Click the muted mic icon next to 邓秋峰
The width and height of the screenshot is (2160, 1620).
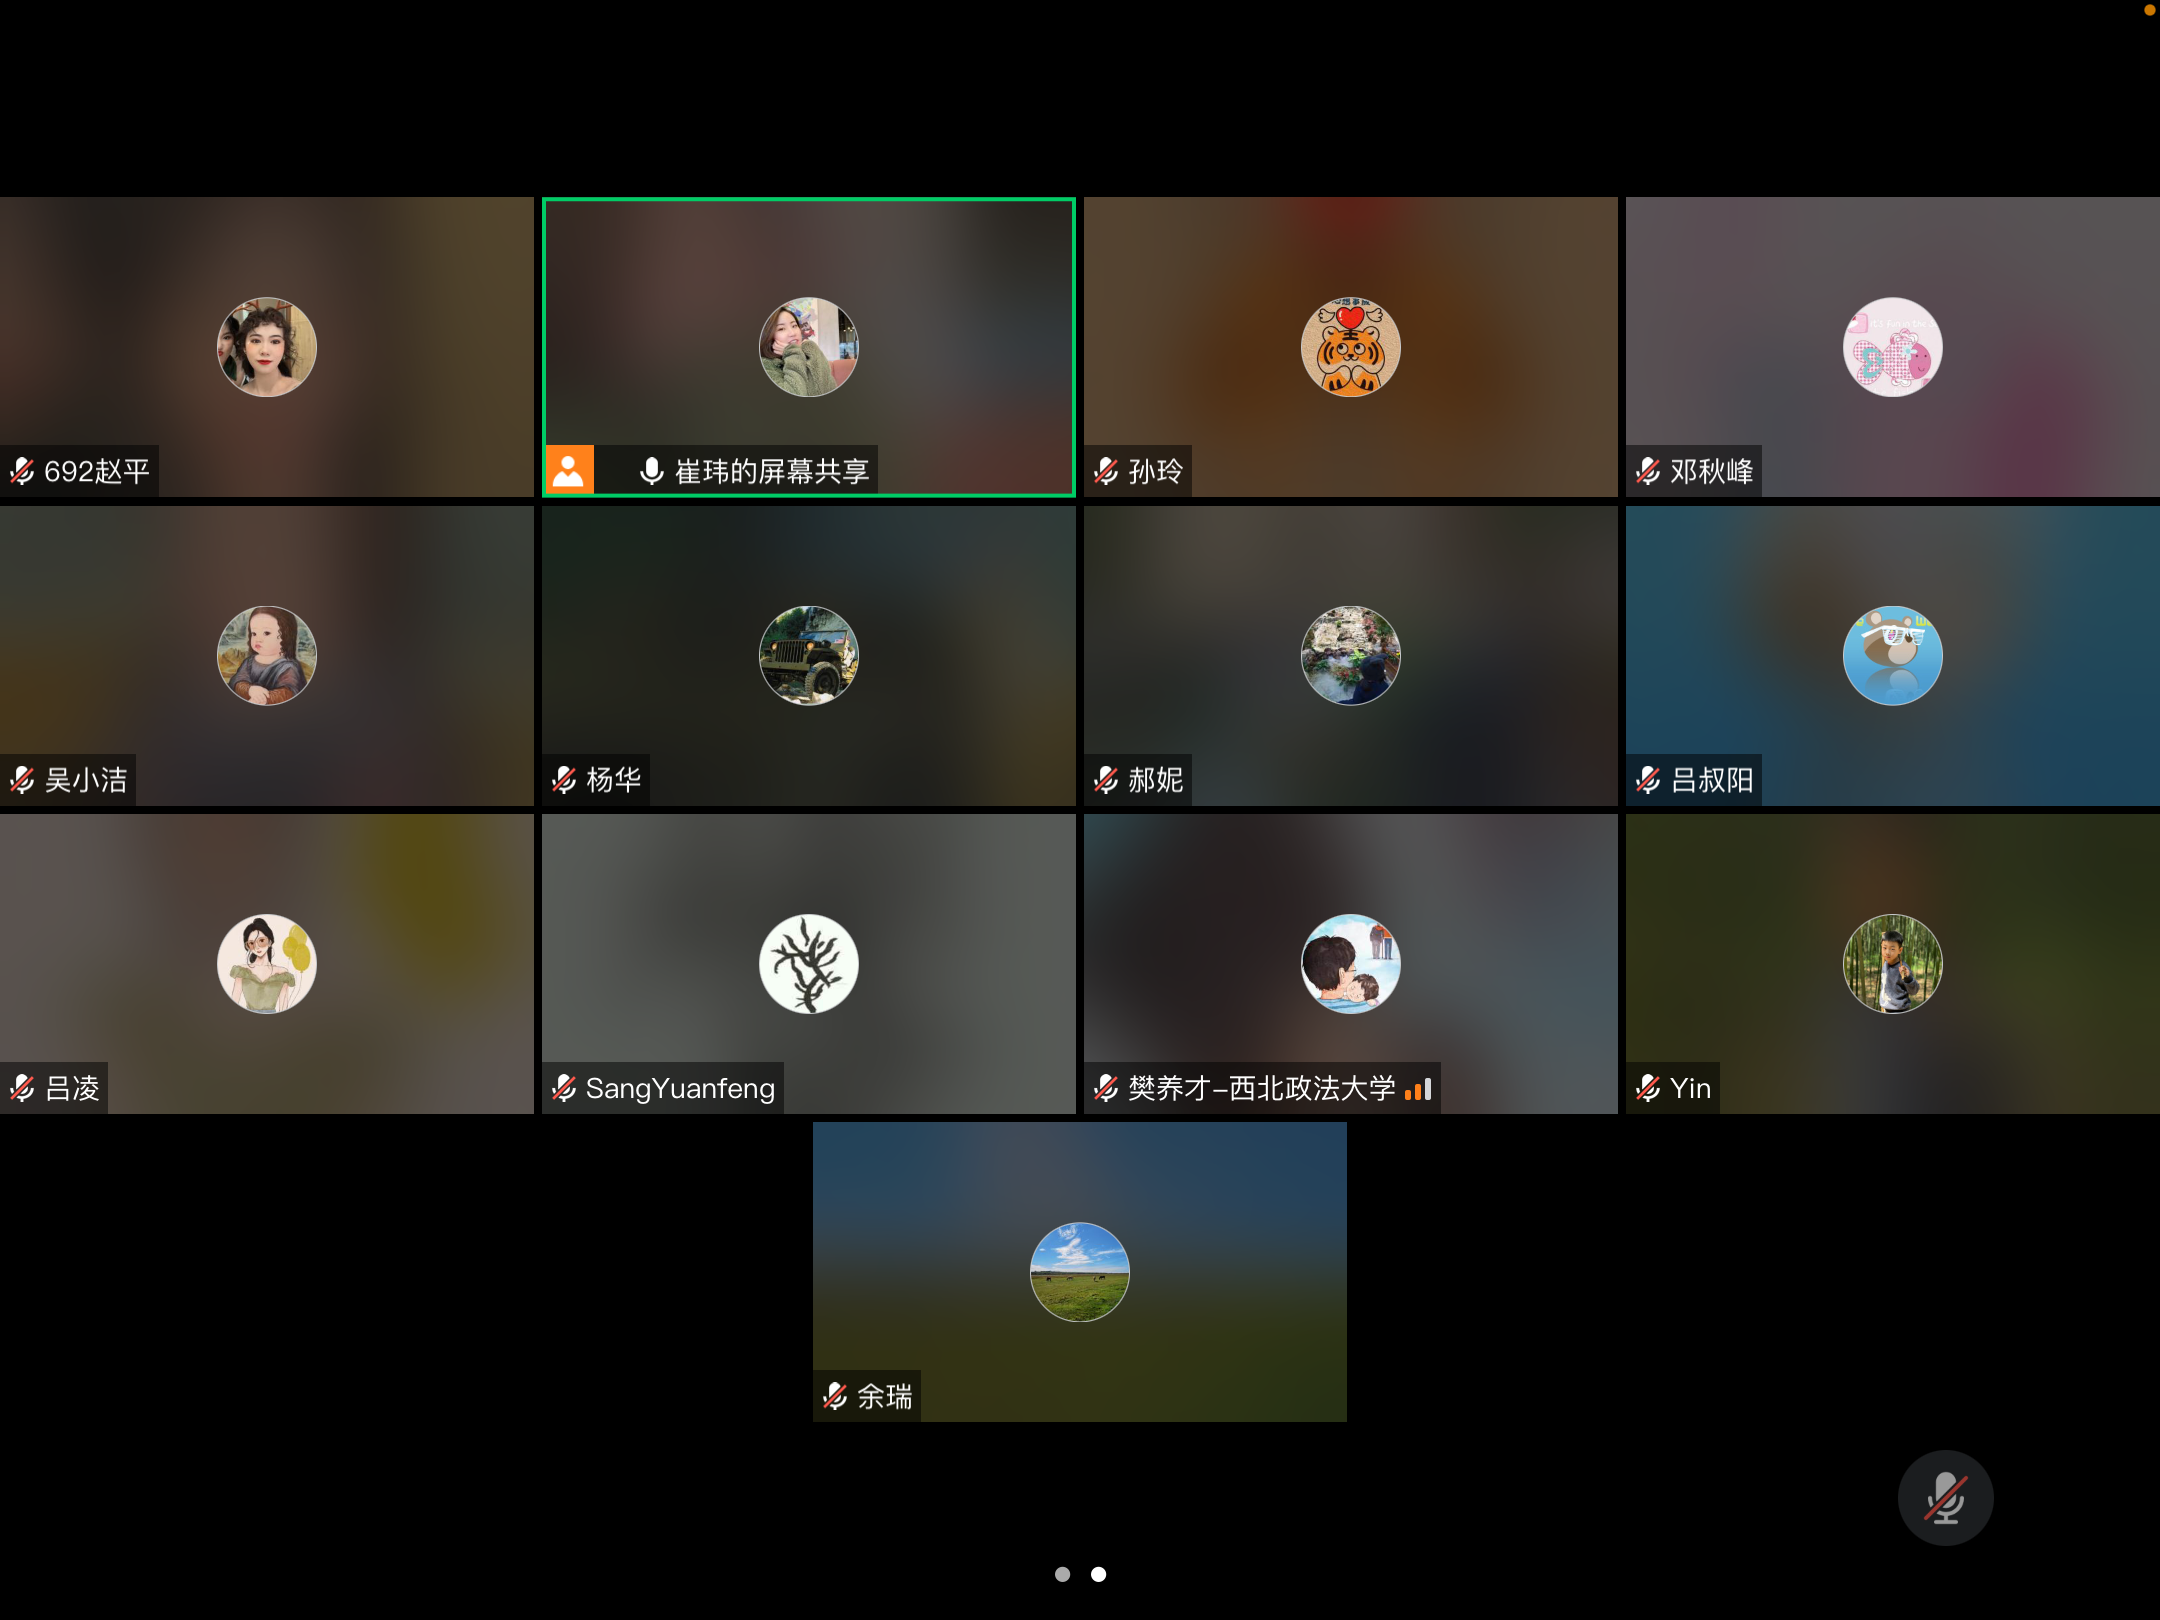tap(1648, 471)
